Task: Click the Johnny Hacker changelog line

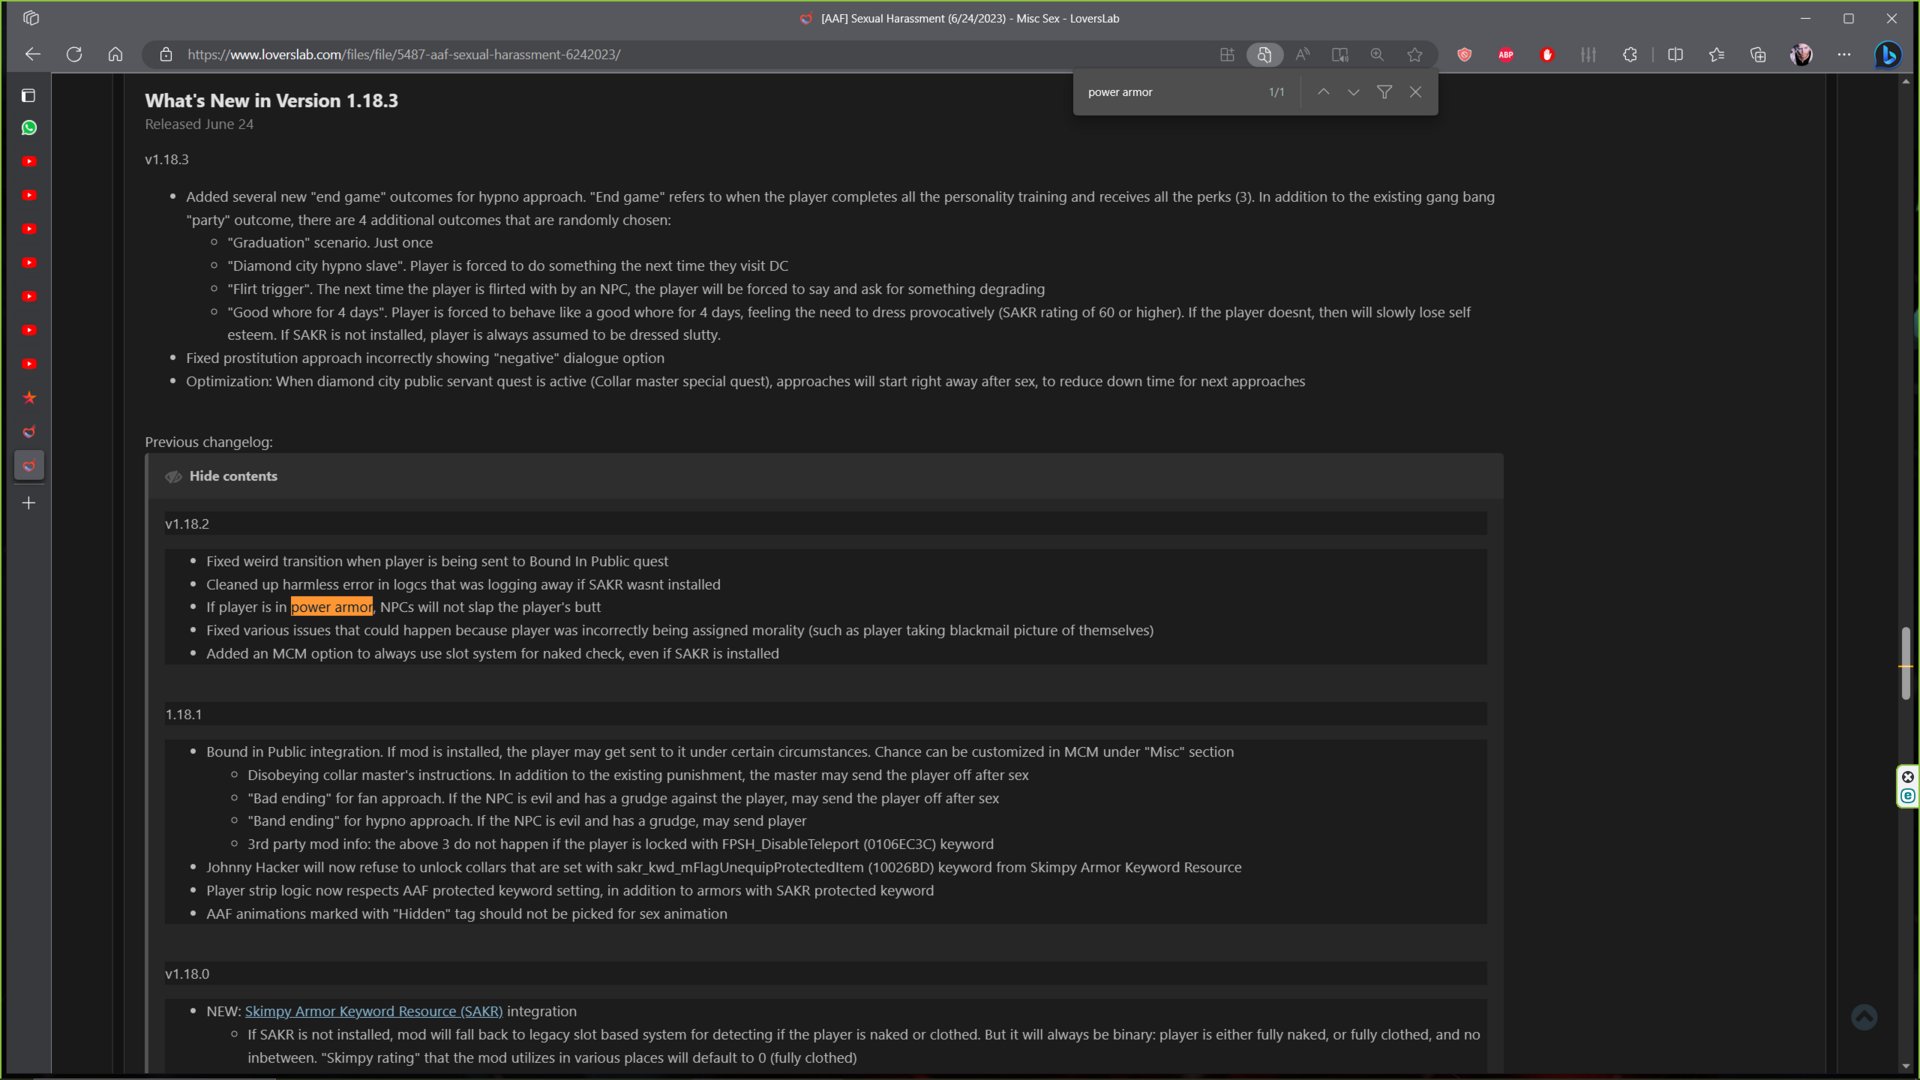Action: [724, 868]
